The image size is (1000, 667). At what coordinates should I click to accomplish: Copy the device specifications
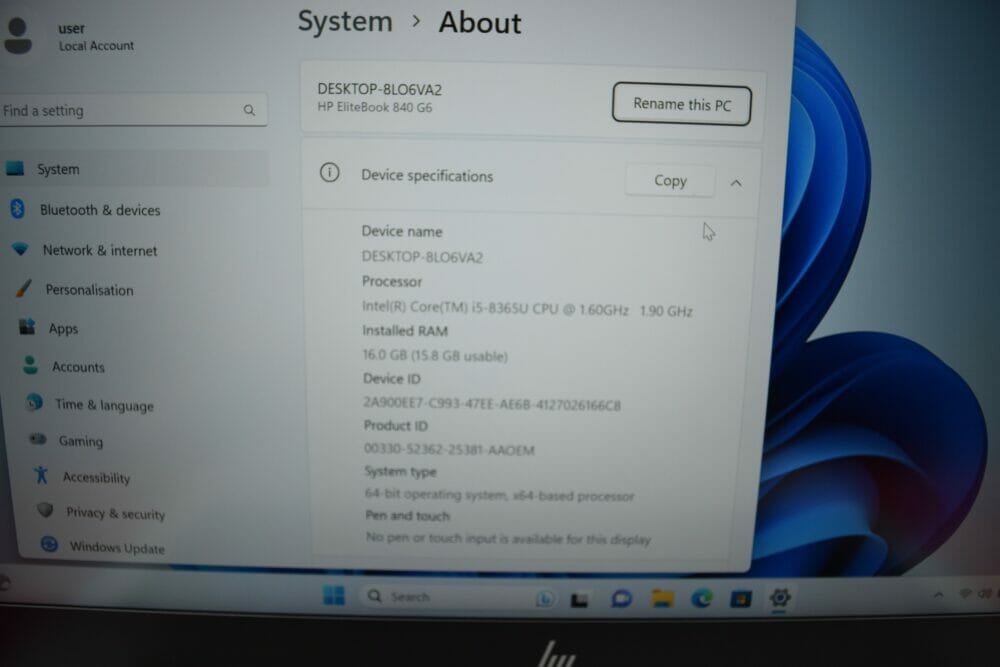point(670,181)
